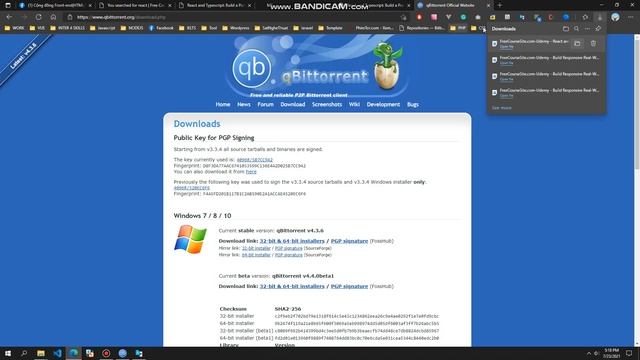Close the qBittorrent Official Website tab

(x=488, y=5)
